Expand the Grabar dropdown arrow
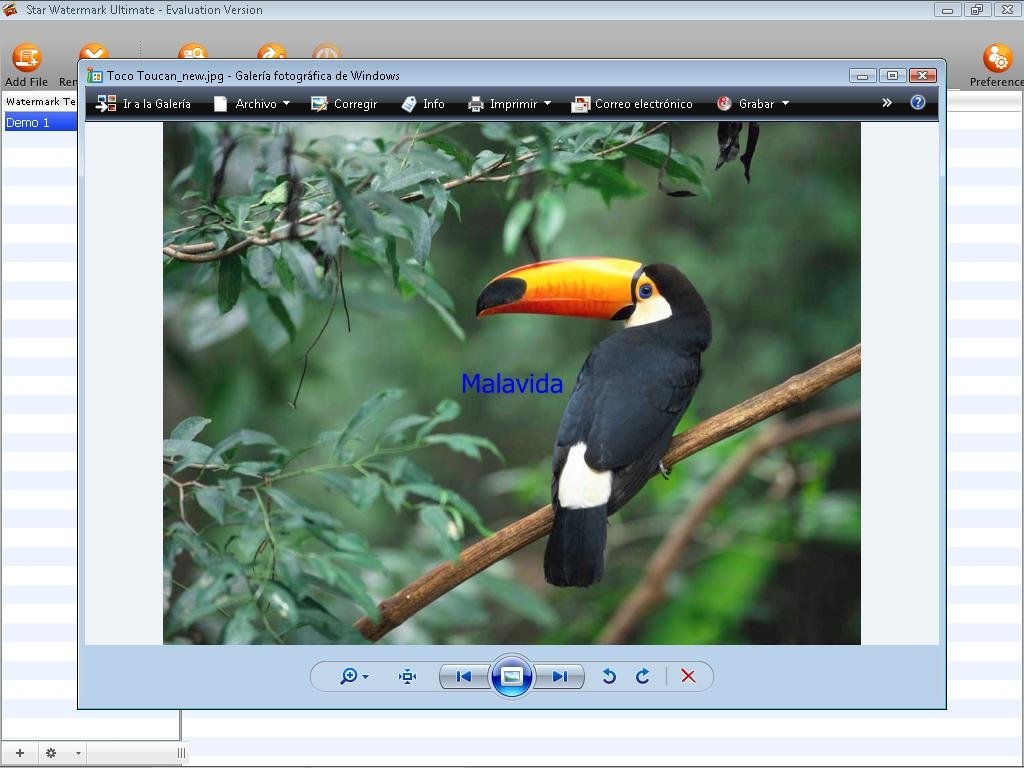The image size is (1024, 768). coord(786,104)
